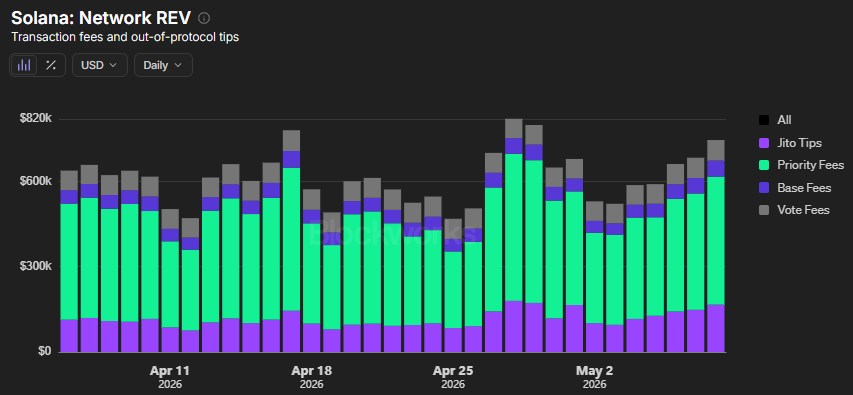
Task: Click the purple Jito Tips swatch
Action: tap(764, 143)
